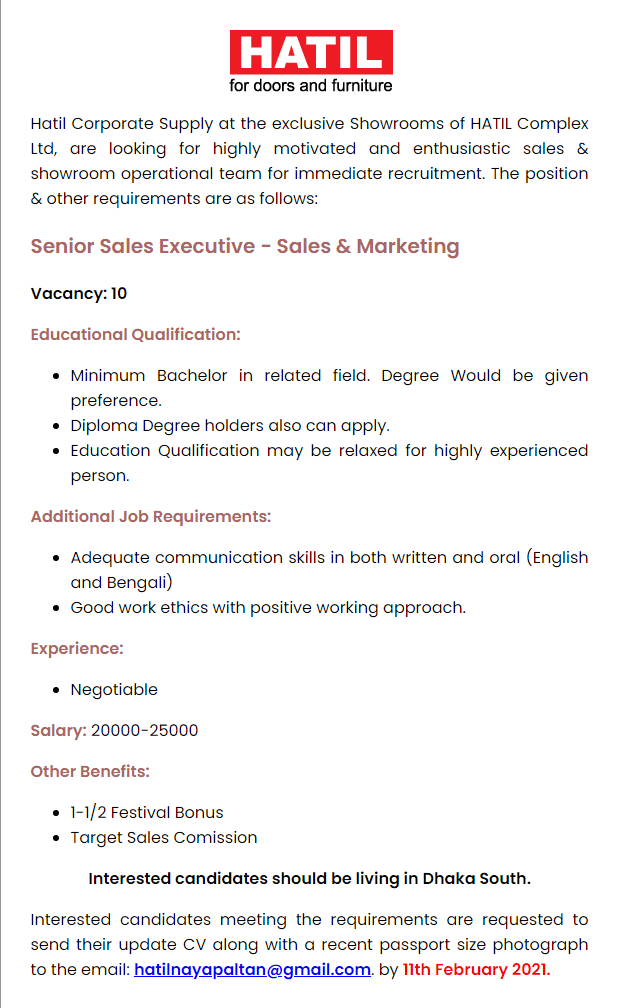Click the Salary 20000-25000 line
Screen dimensions: 619x1008
click(x=114, y=731)
